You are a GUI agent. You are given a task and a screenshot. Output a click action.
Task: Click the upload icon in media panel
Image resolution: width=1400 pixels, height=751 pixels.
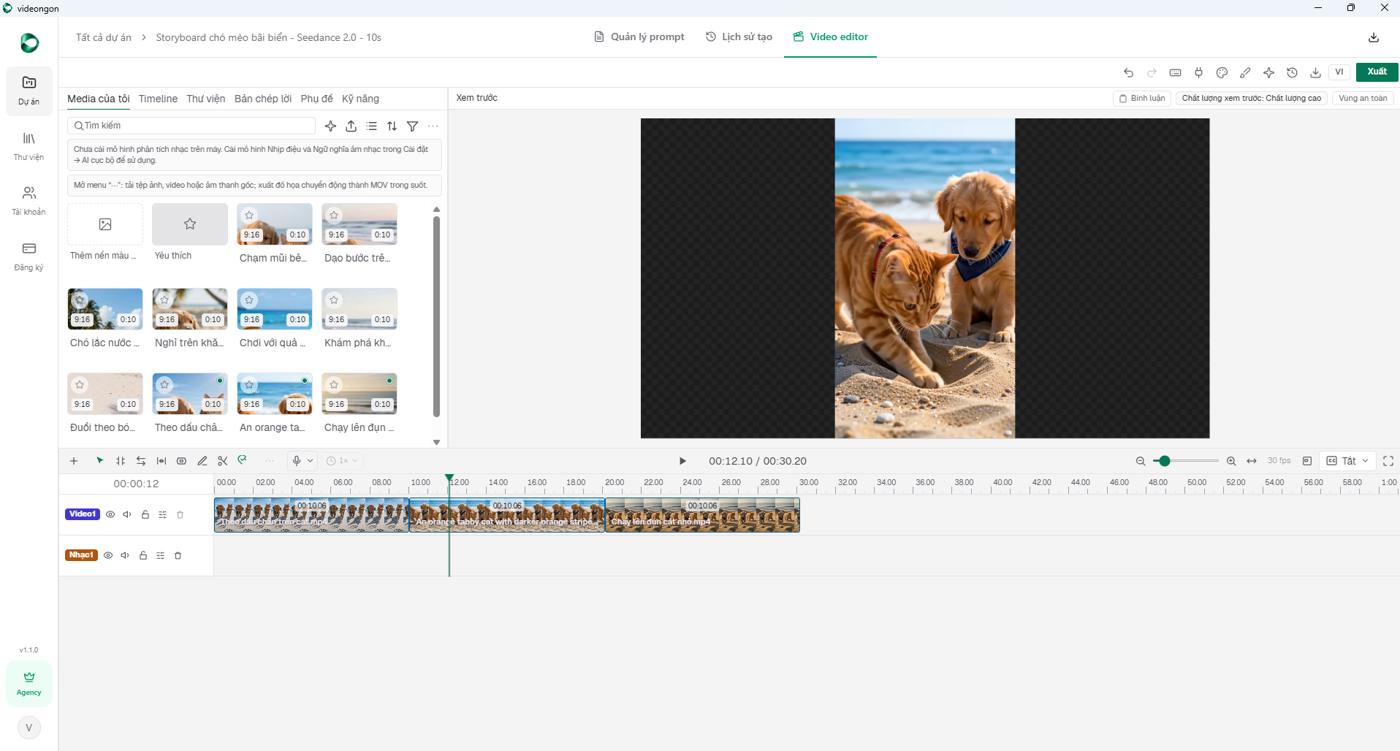[351, 126]
